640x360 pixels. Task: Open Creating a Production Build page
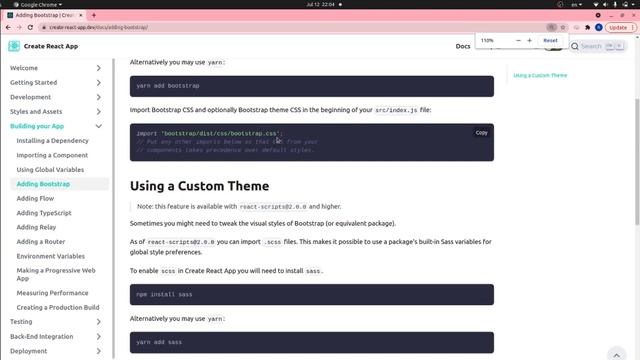click(58, 307)
